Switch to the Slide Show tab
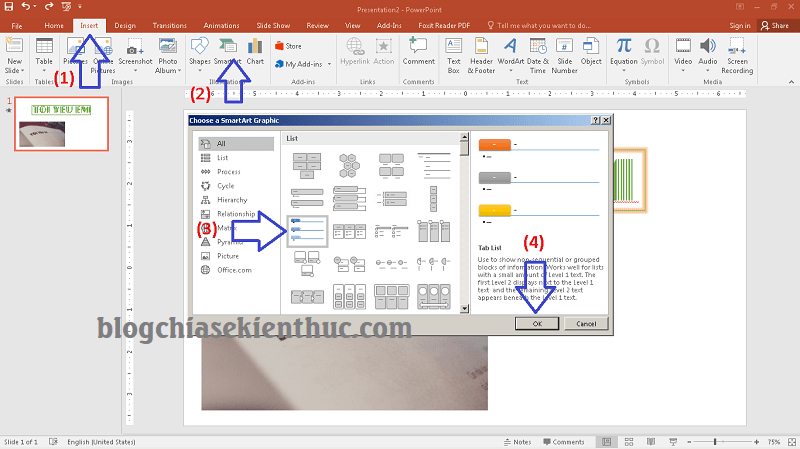 273,26
